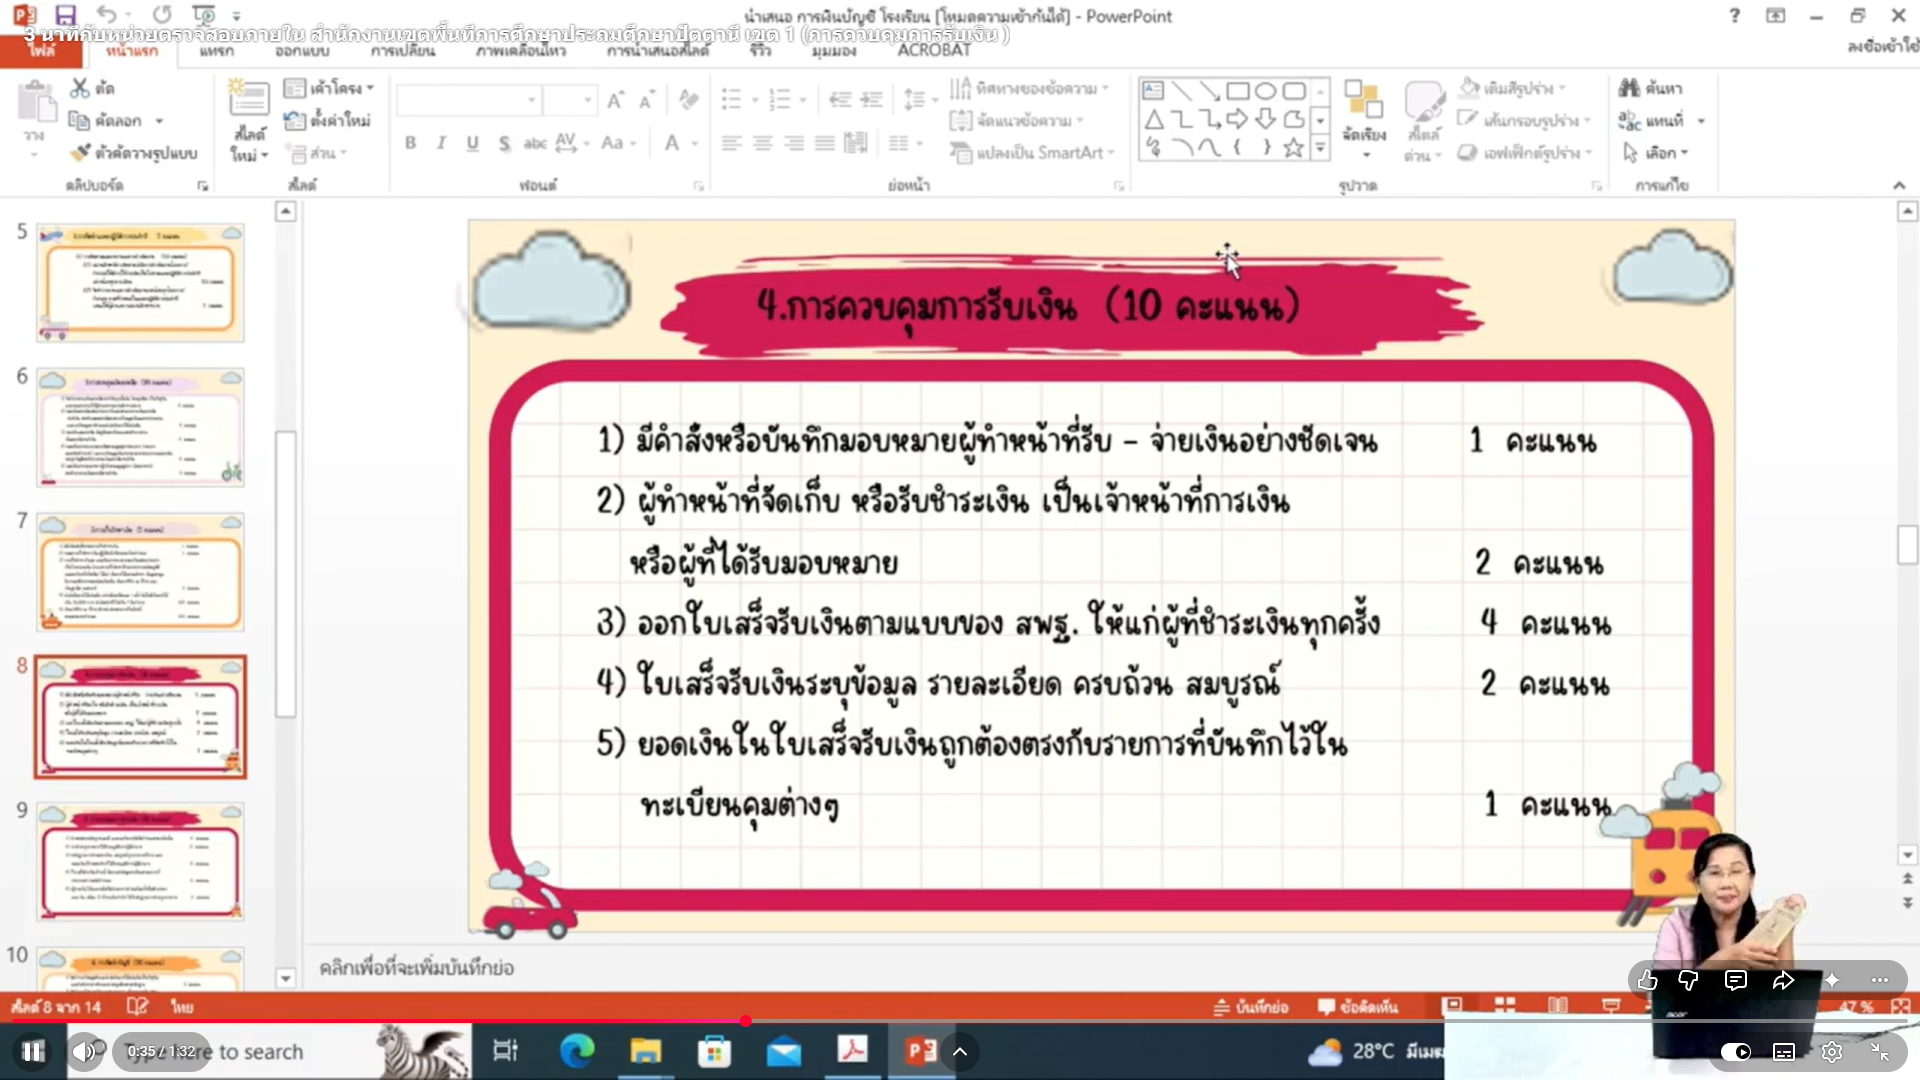Open the ACROBAT ribbon tab
The width and height of the screenshot is (1920, 1080).
934,51
